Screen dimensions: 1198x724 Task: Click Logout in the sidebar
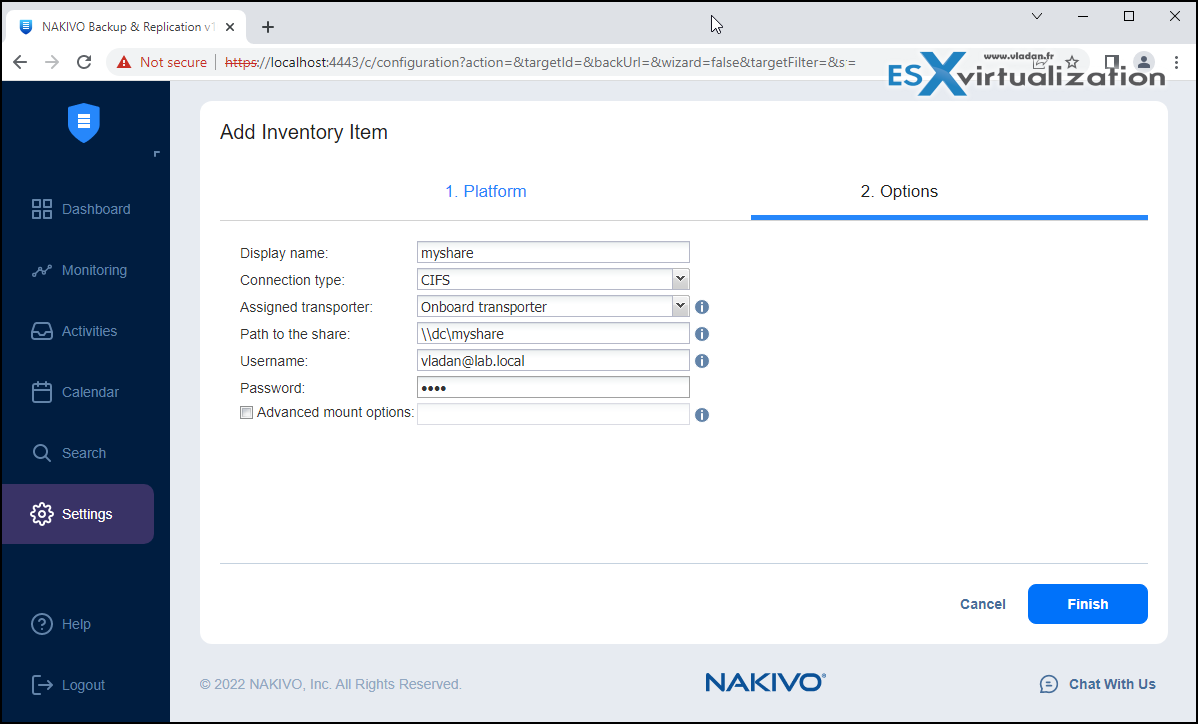(68, 685)
